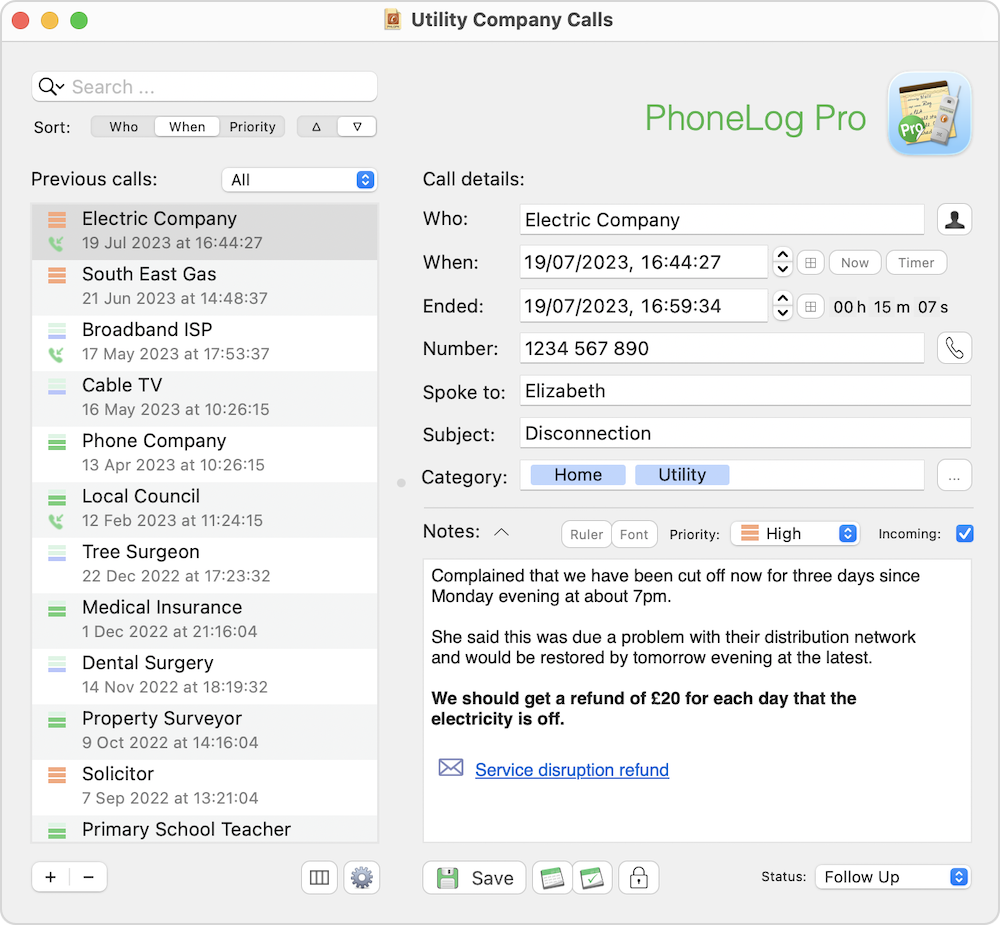Open the gear actions menu below the call list
This screenshot has width=1000, height=925.
(x=361, y=877)
